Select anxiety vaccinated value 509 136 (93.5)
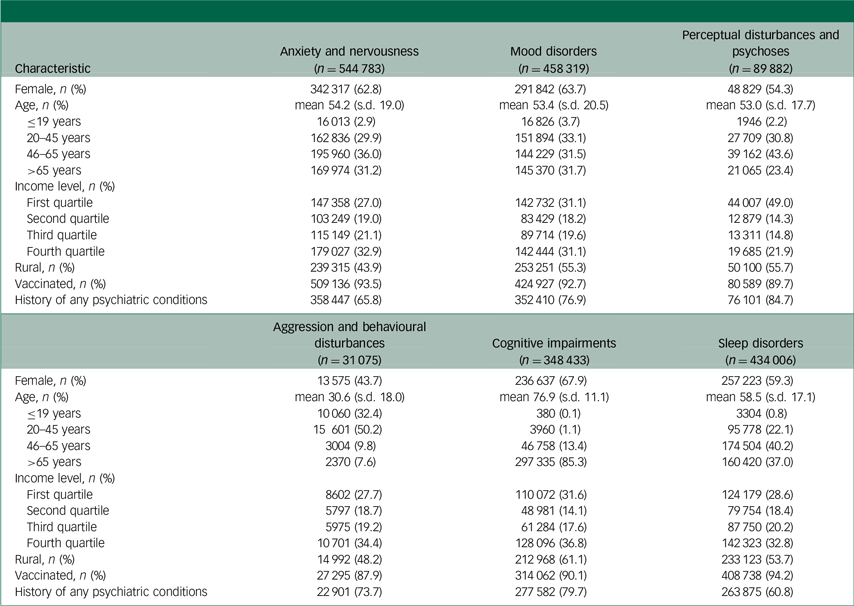 pyautogui.click(x=349, y=283)
